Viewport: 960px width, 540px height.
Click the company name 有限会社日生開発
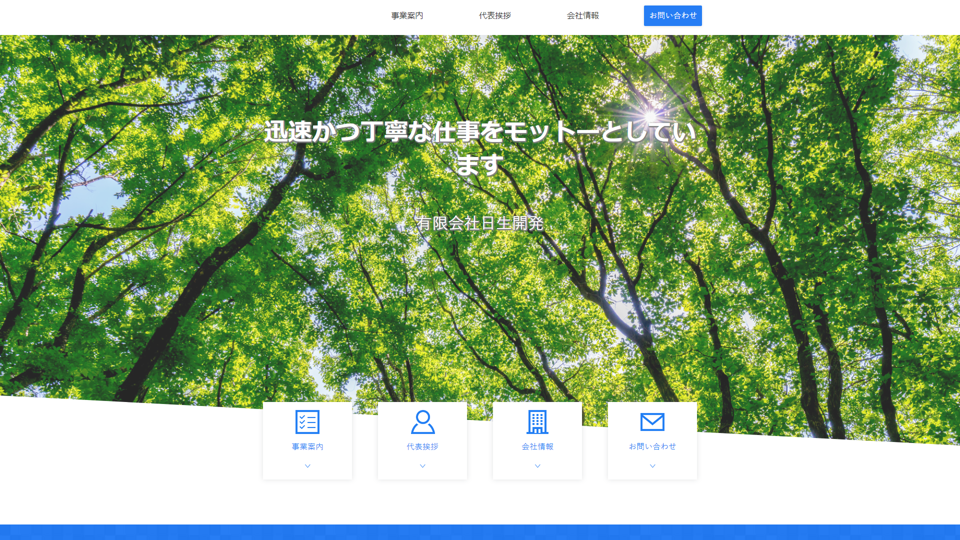[x=480, y=223]
